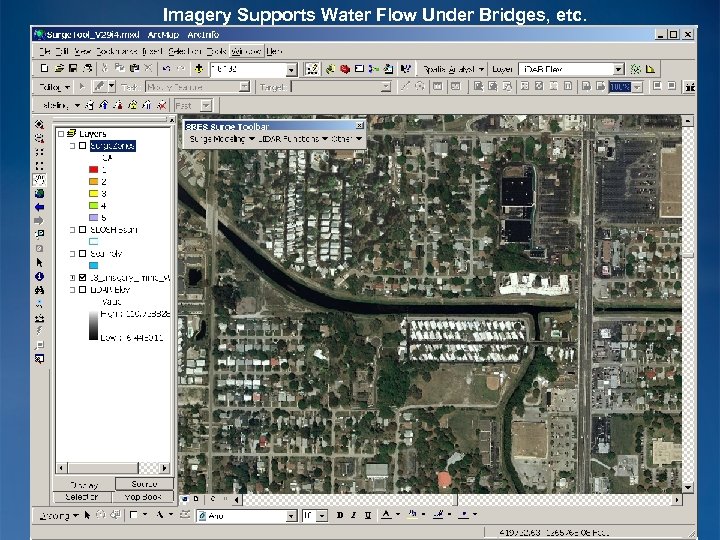Click the Select Features tool icon
Image resolution: width=720 pixels, height=540 pixels.
pos(39,235)
